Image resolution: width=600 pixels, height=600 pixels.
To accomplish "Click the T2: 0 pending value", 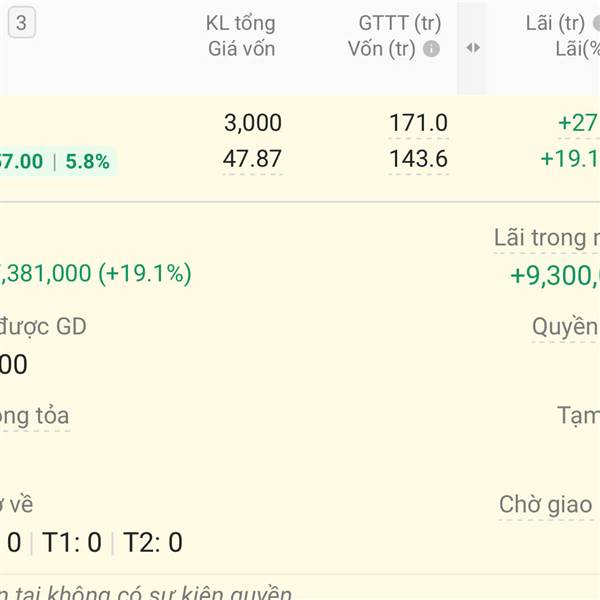I will coord(153,542).
